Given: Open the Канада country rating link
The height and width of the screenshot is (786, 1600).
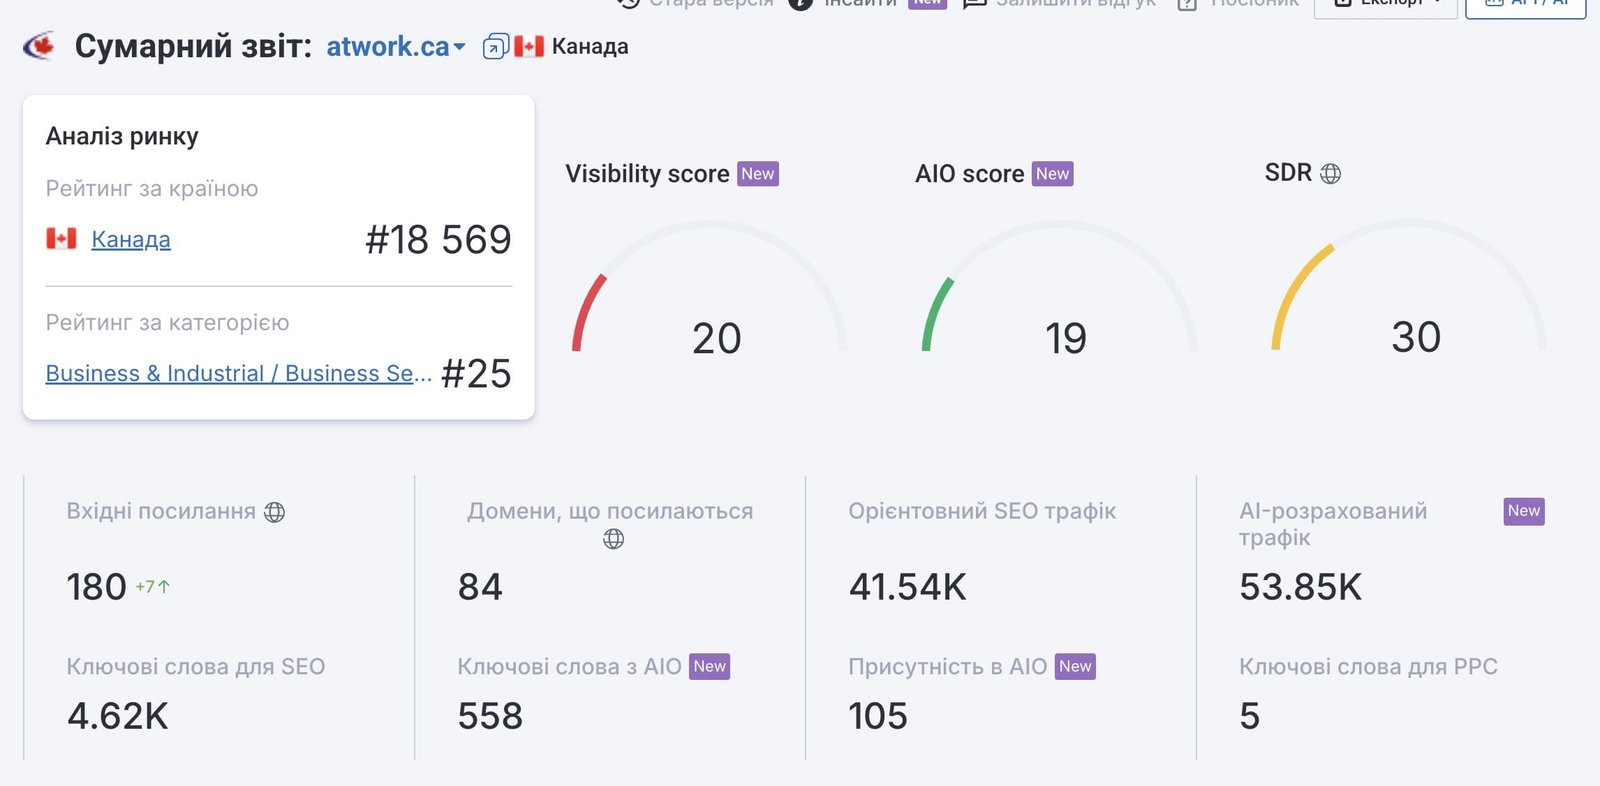Looking at the screenshot, I should 131,239.
